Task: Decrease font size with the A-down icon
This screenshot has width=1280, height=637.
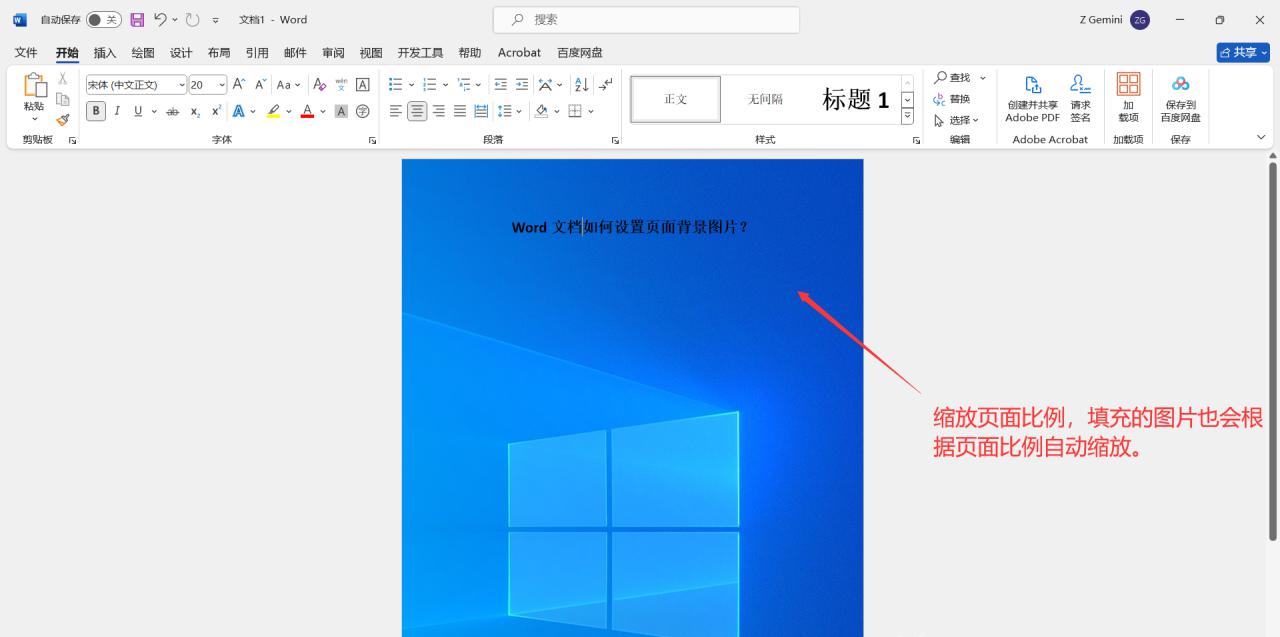Action: [261, 85]
